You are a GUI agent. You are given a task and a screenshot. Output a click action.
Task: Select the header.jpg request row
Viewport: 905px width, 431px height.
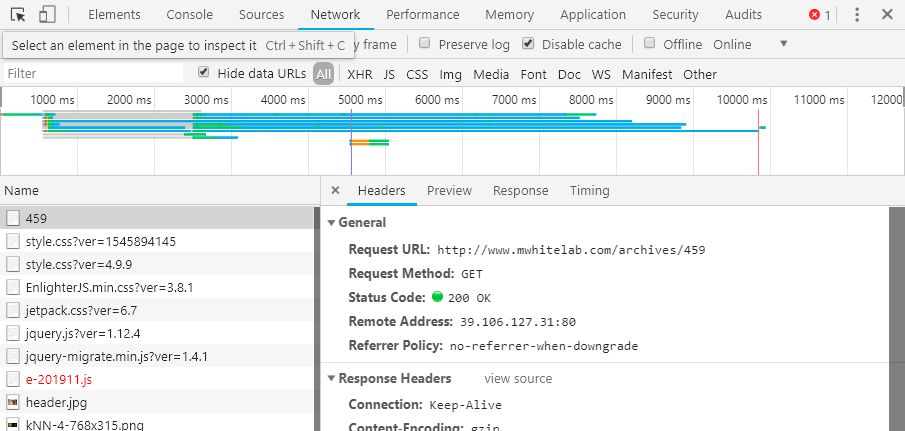[157, 403]
